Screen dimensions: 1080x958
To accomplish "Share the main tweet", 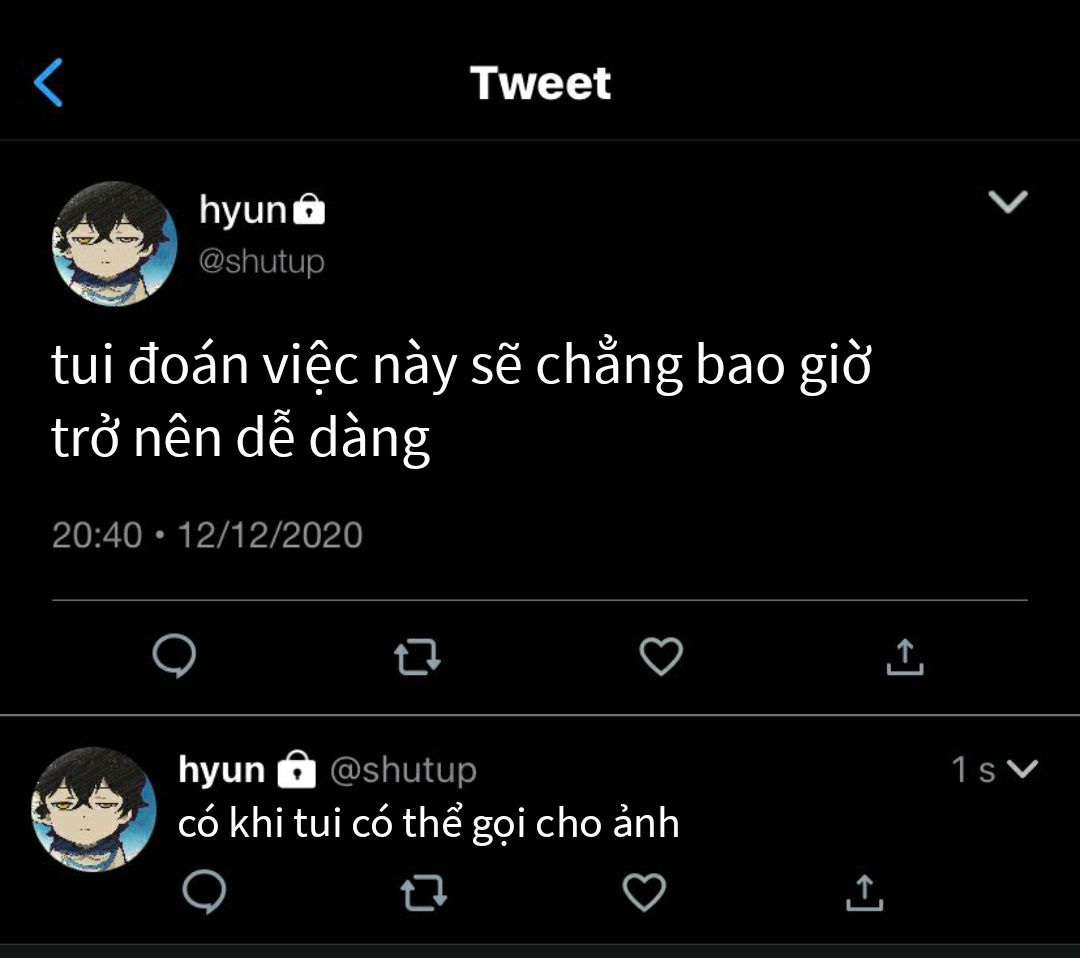I will 904,657.
